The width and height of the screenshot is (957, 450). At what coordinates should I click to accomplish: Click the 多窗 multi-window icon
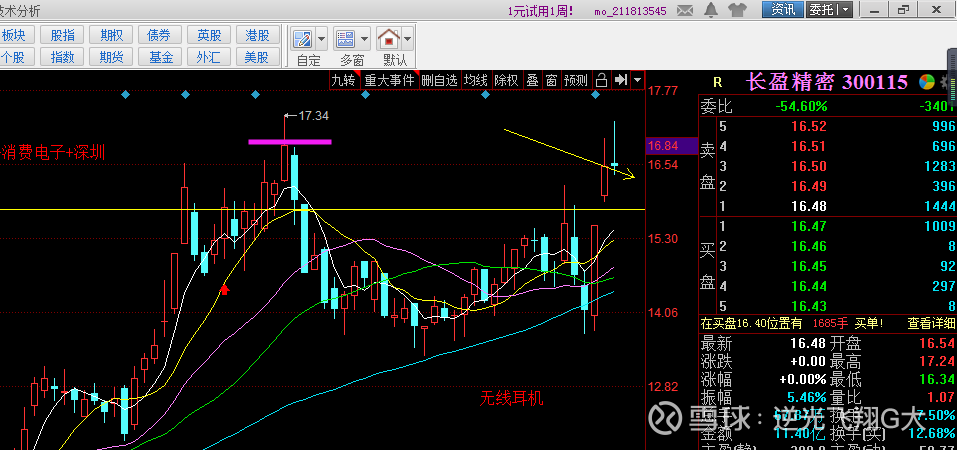345,39
